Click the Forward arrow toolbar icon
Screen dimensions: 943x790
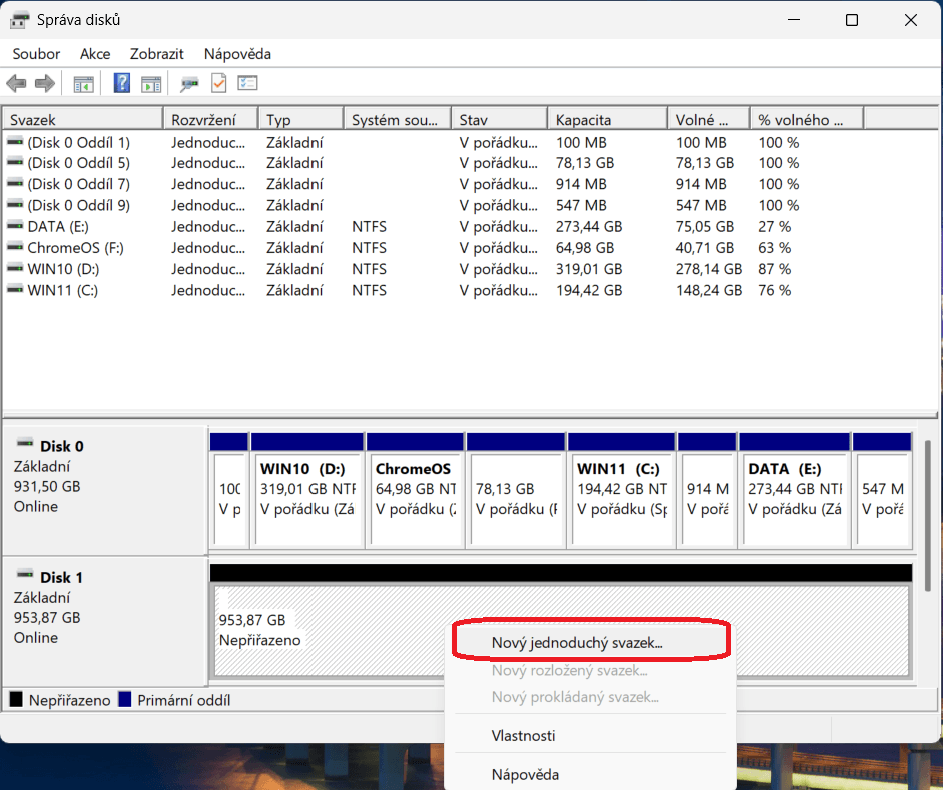point(44,84)
